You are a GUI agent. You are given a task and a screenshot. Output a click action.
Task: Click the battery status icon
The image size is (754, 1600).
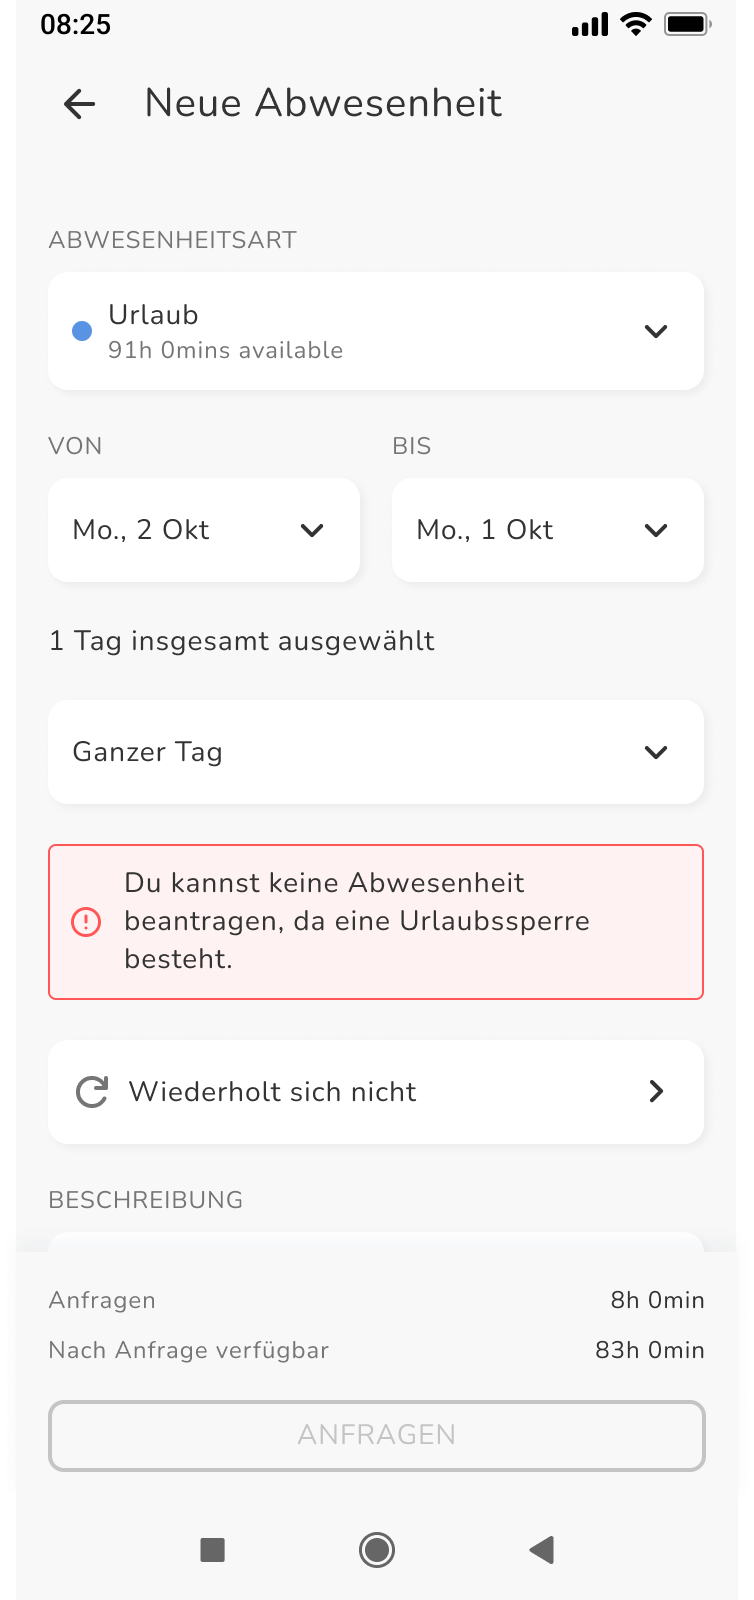pos(687,24)
